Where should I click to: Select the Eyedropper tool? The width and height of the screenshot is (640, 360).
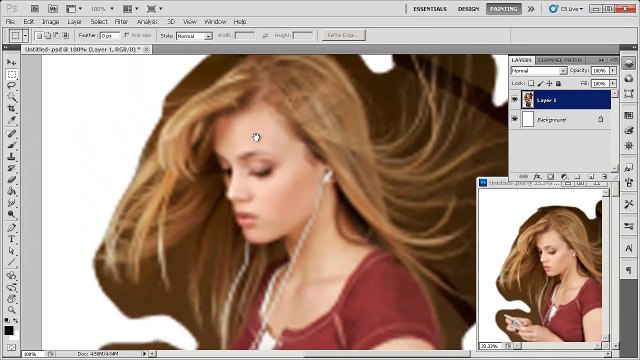(11, 120)
